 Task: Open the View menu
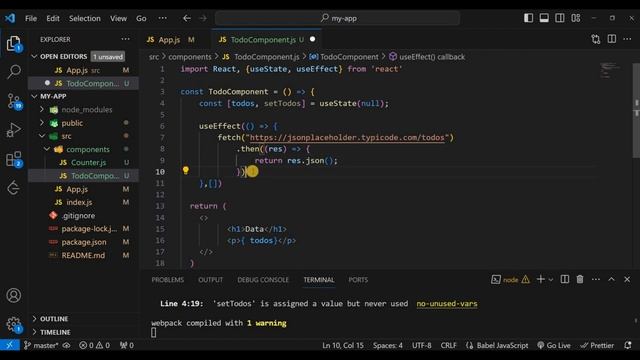[118, 18]
